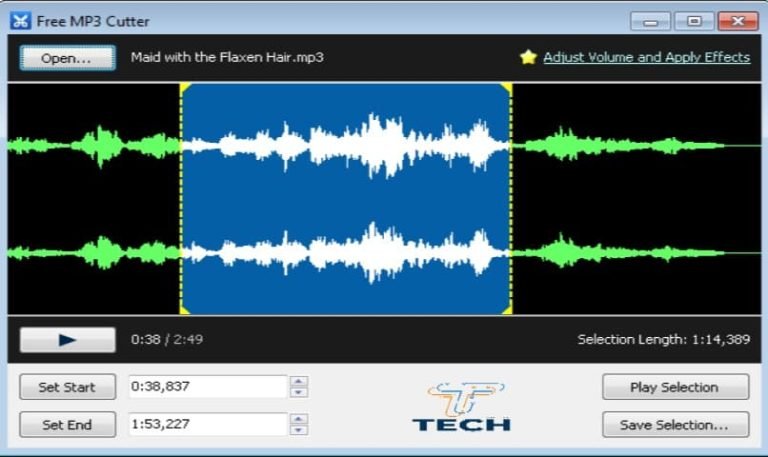This screenshot has width=768, height=457.
Task: Maximize the Free MP3 Cutter window
Action: pyautogui.click(x=694, y=22)
